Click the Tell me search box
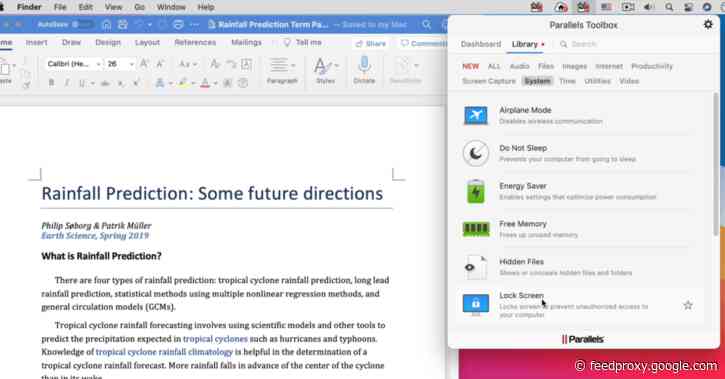Viewport: 725px width, 379px height. coord(303,43)
